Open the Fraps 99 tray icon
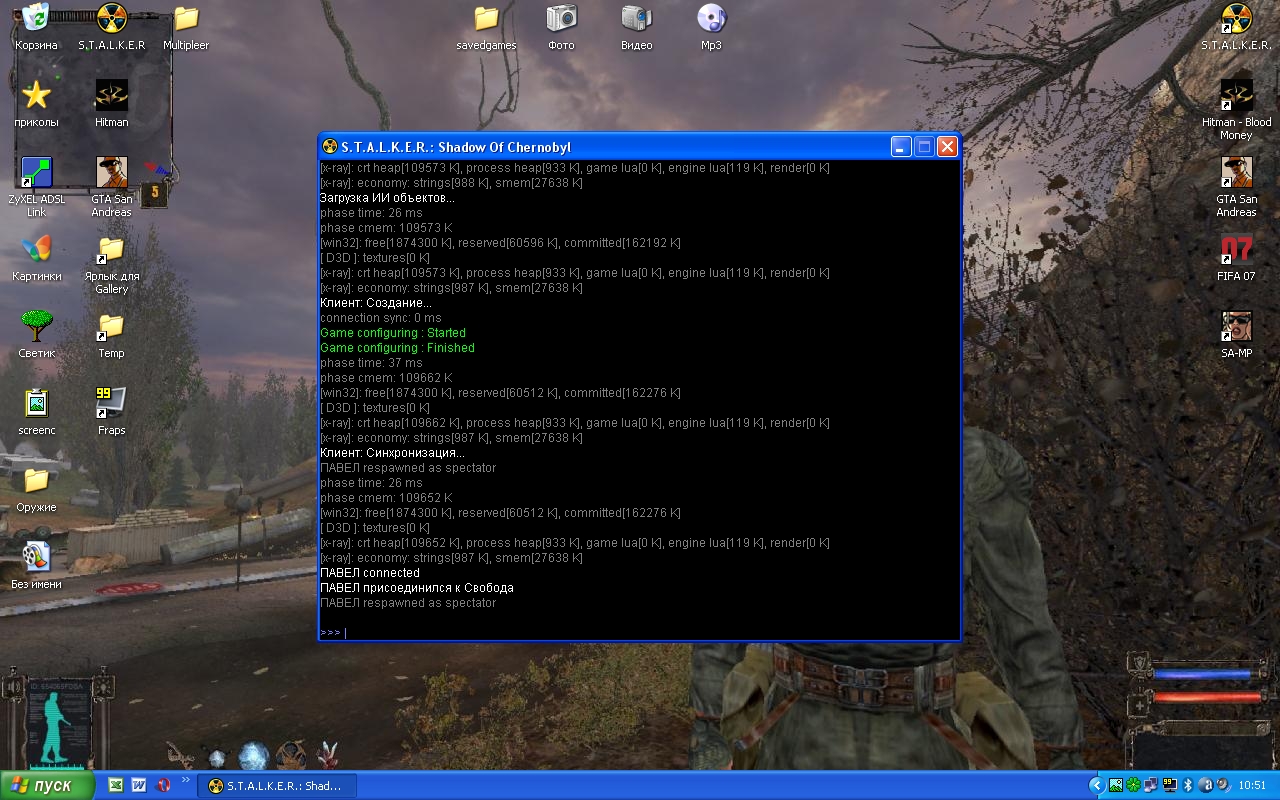 (1170, 785)
